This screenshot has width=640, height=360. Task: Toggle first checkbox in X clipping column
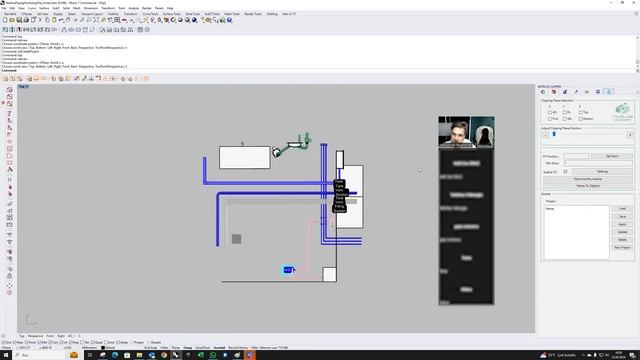(x=549, y=112)
